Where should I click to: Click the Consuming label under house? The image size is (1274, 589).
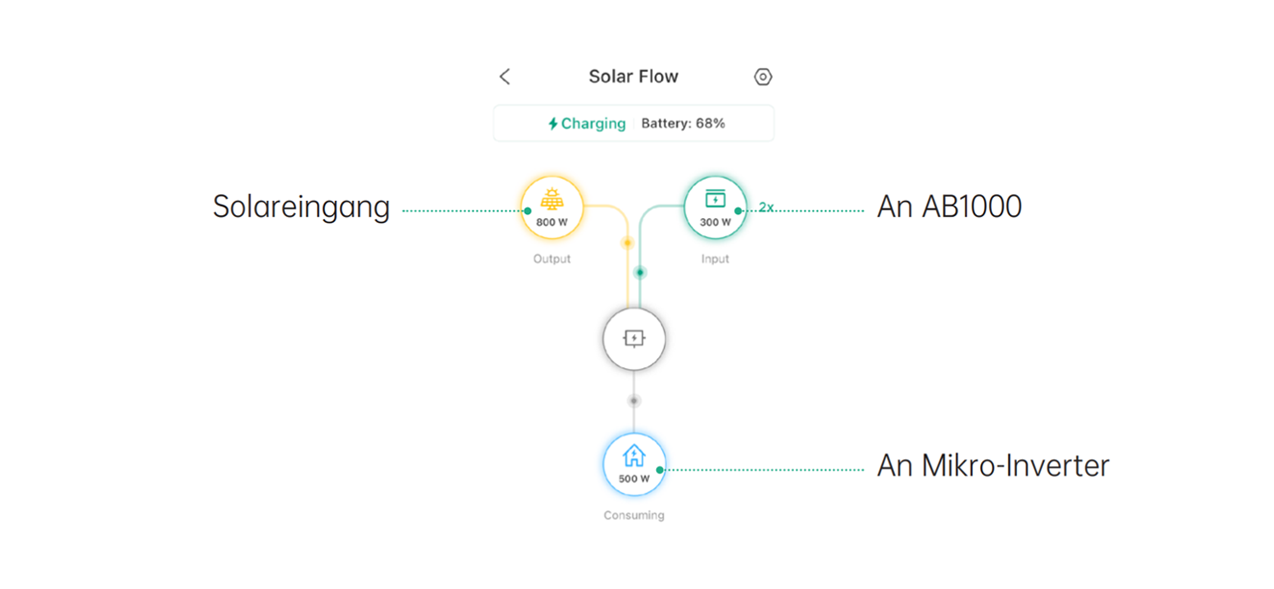[634, 516]
